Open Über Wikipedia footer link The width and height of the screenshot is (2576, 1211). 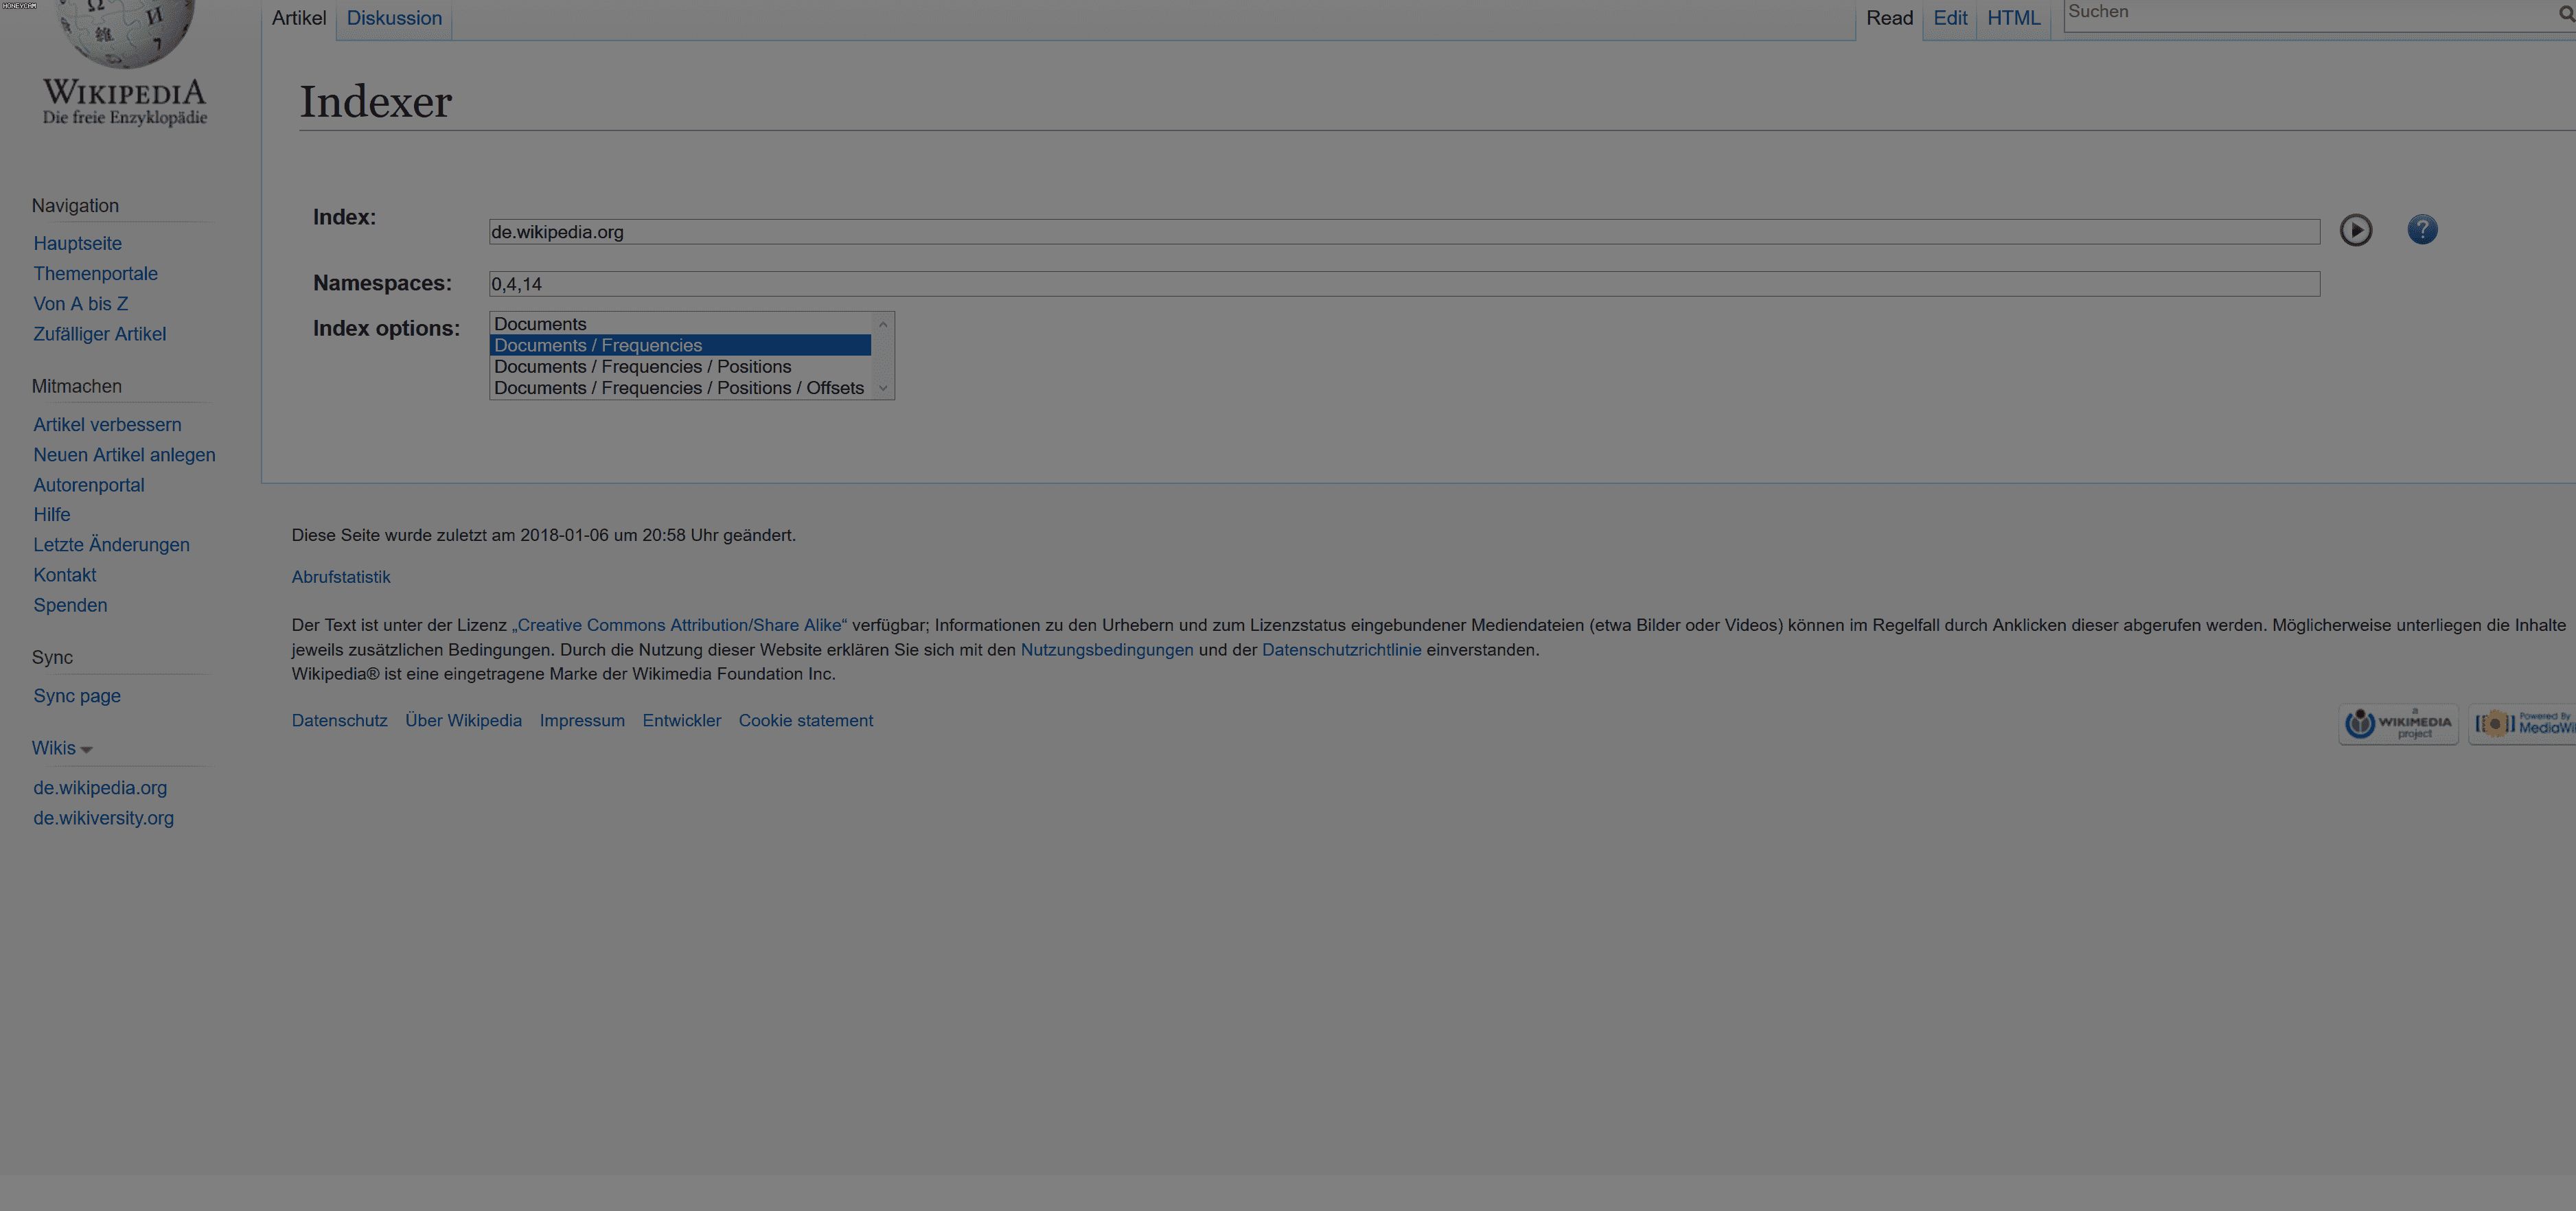[463, 721]
